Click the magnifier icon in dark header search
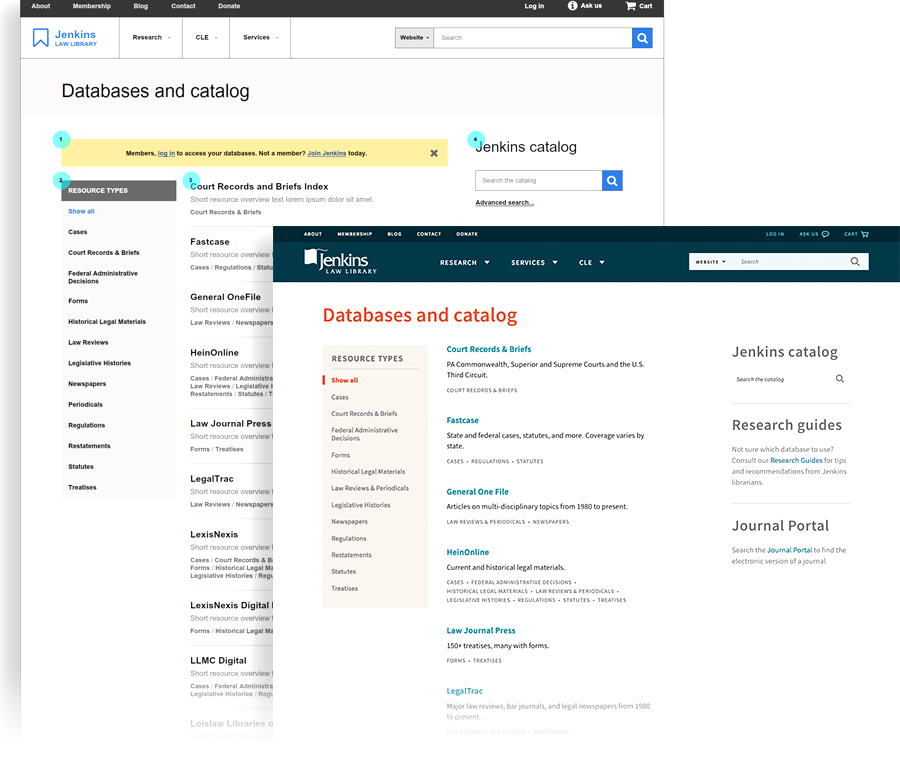This screenshot has width=900, height=781. 855,262
